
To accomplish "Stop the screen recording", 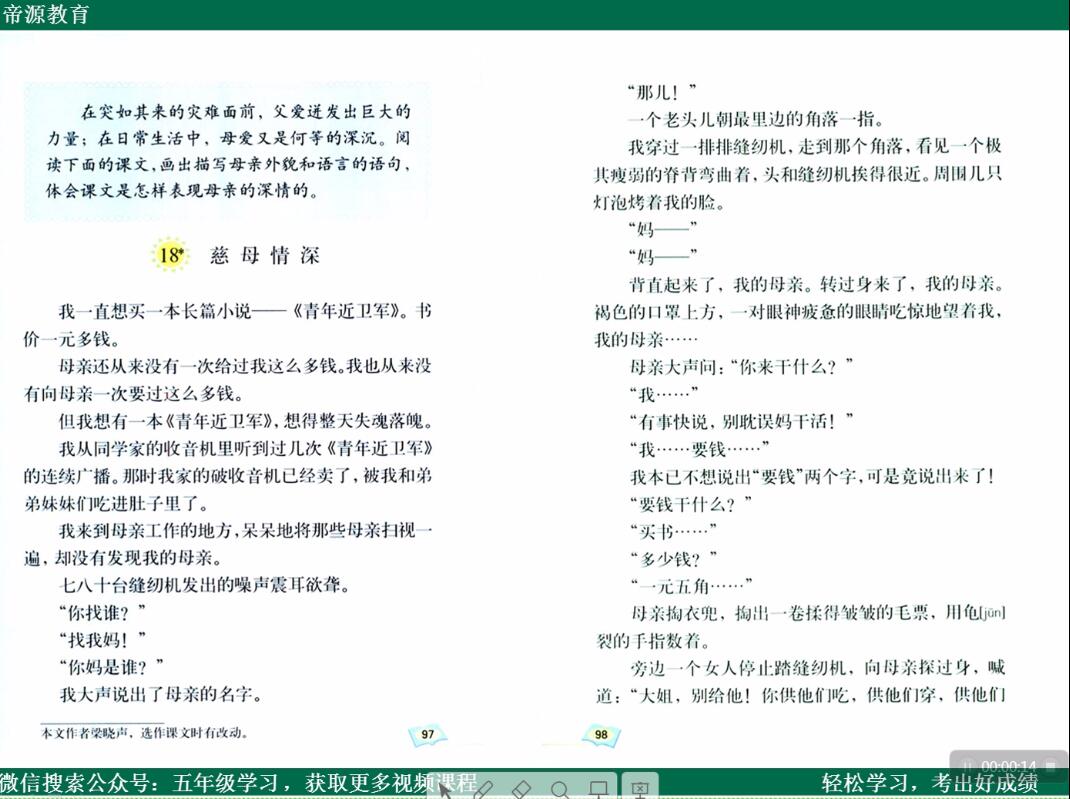I will 1051,766.
